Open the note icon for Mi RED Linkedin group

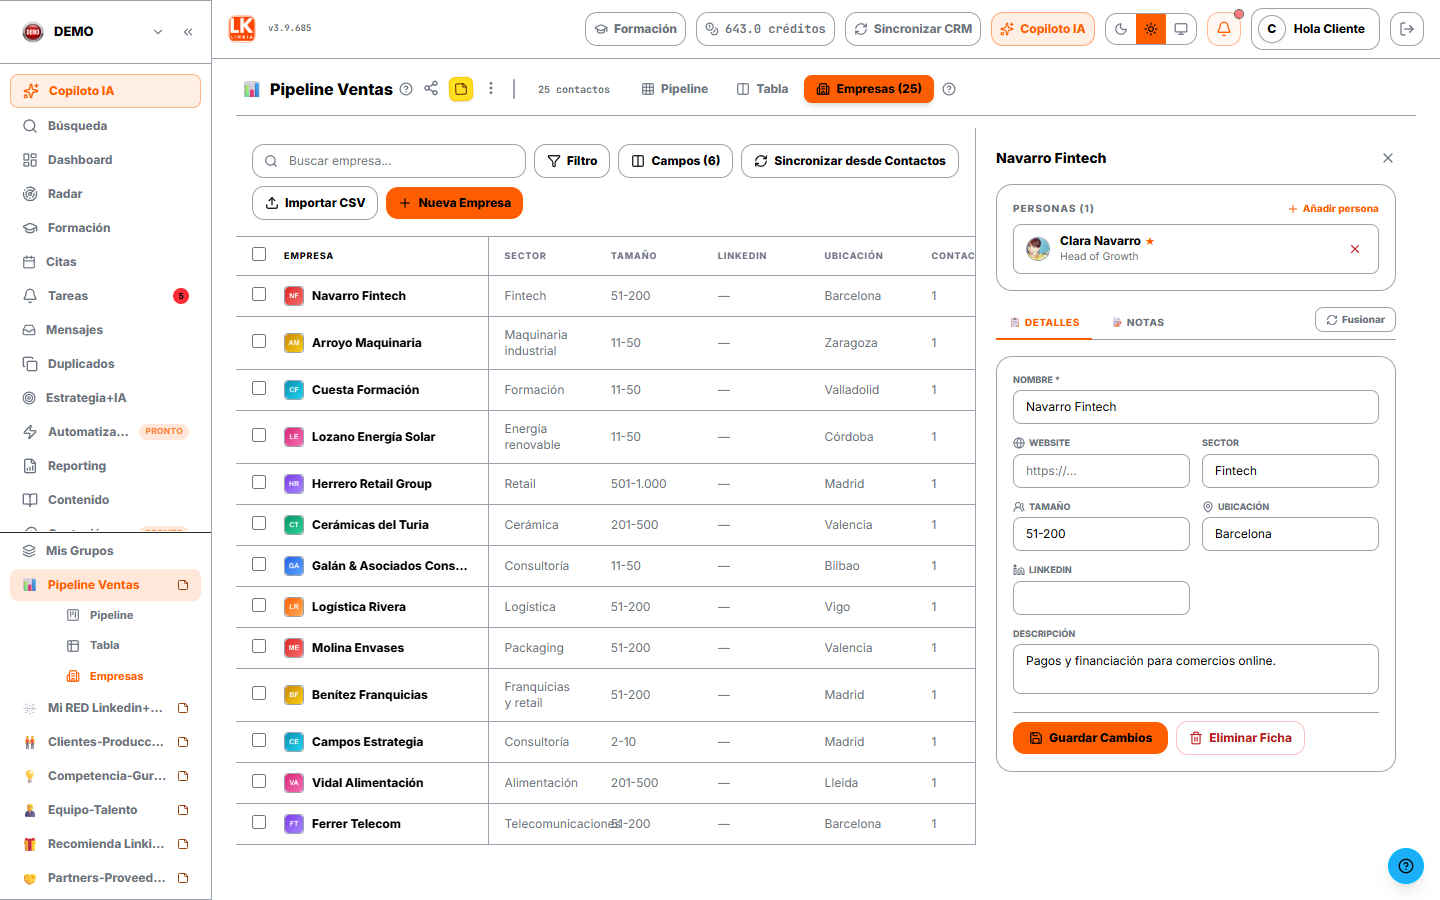183,708
